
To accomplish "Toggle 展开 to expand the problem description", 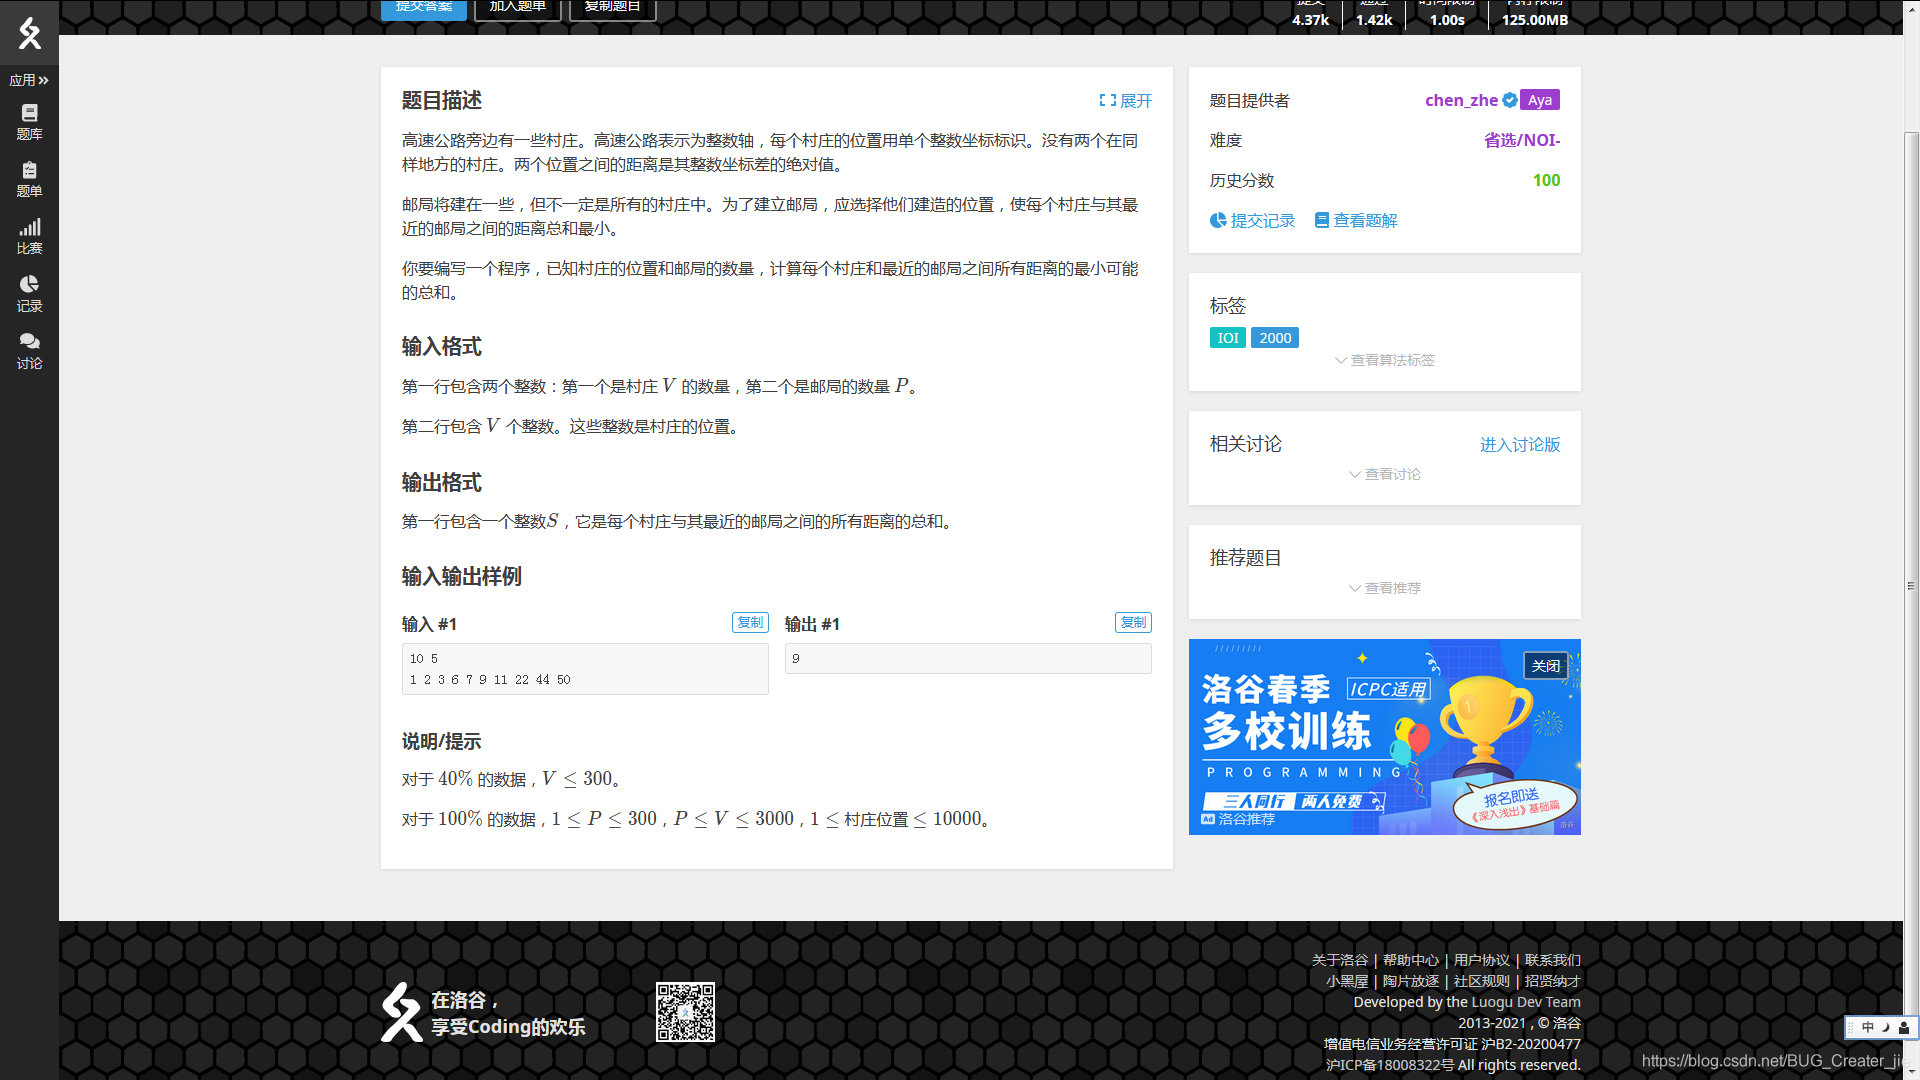I will (x=1126, y=100).
